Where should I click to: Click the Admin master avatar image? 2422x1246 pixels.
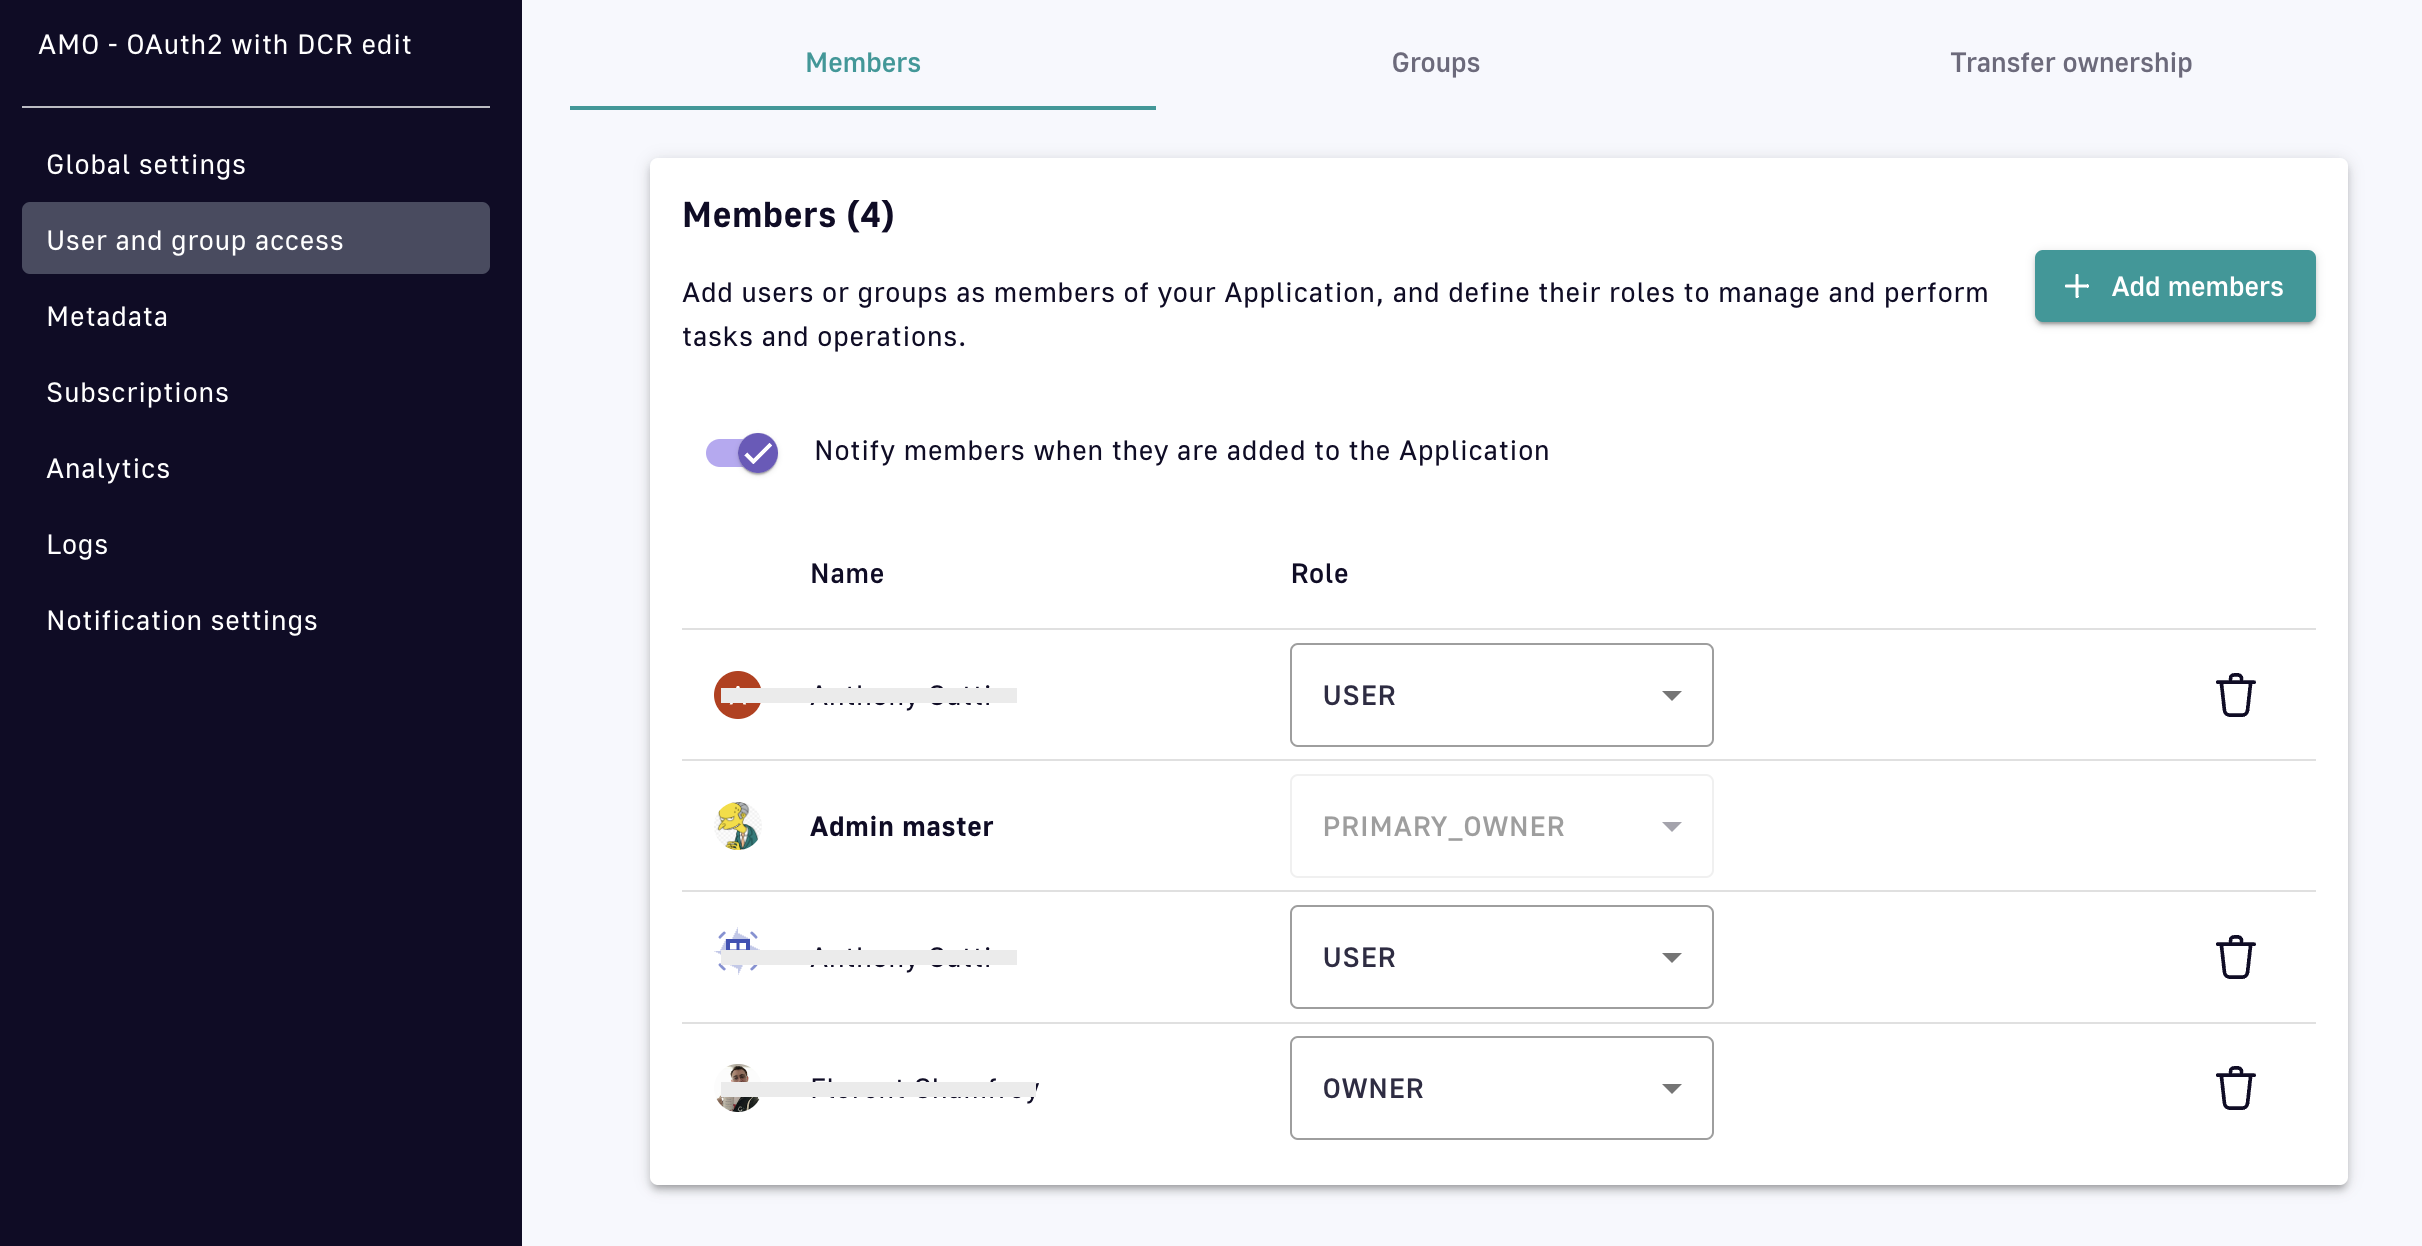[738, 826]
